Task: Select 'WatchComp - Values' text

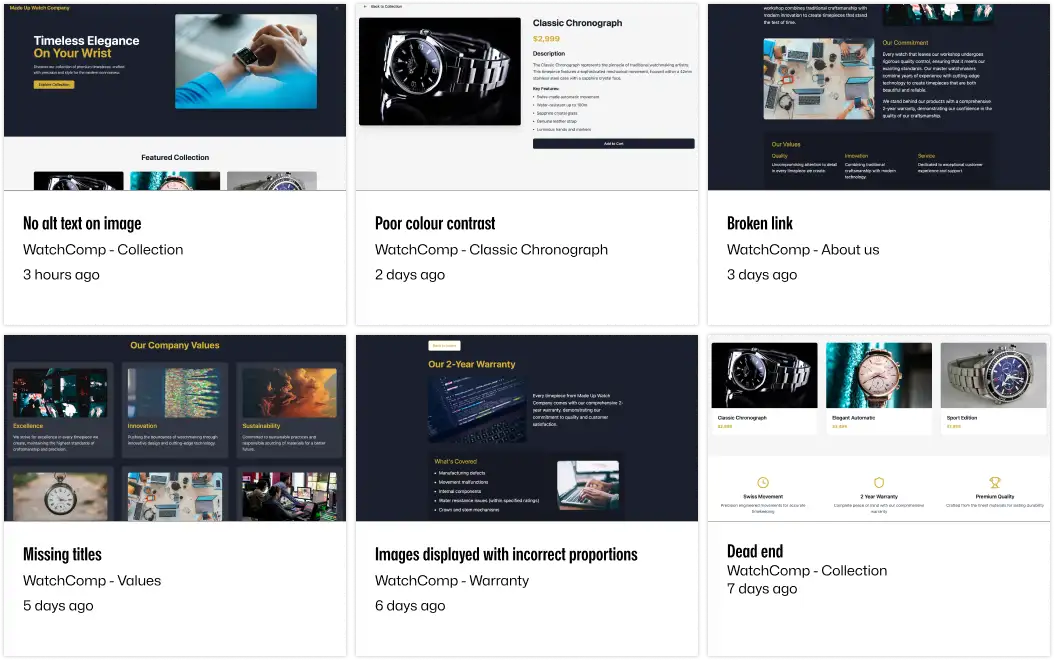Action: click(x=92, y=581)
